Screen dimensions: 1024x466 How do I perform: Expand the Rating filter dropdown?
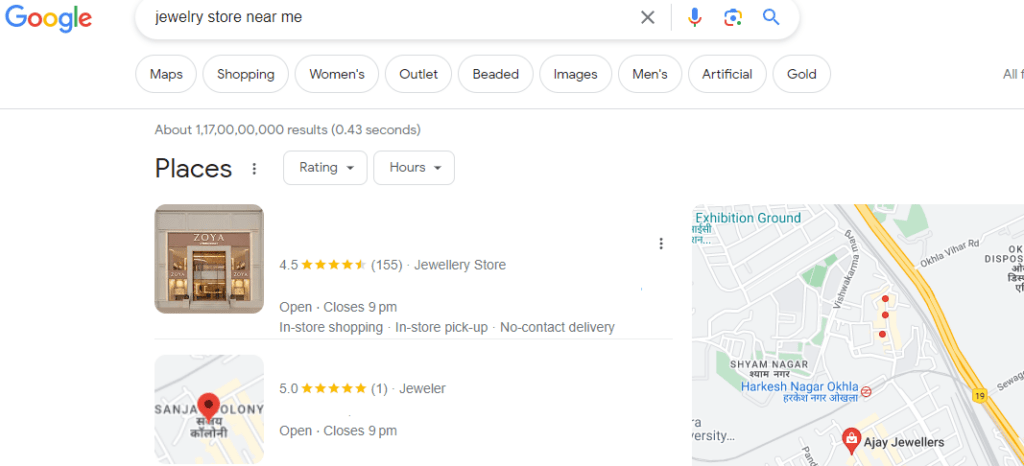325,168
